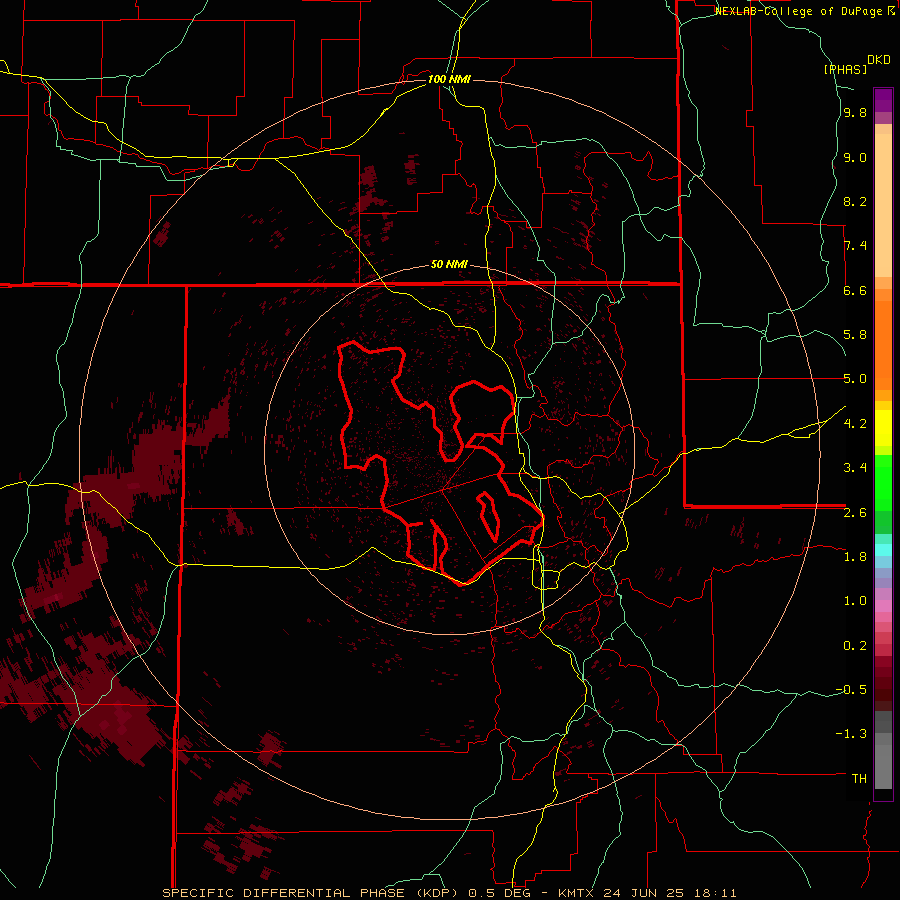Click the 1.8 value on the scale

(855, 557)
